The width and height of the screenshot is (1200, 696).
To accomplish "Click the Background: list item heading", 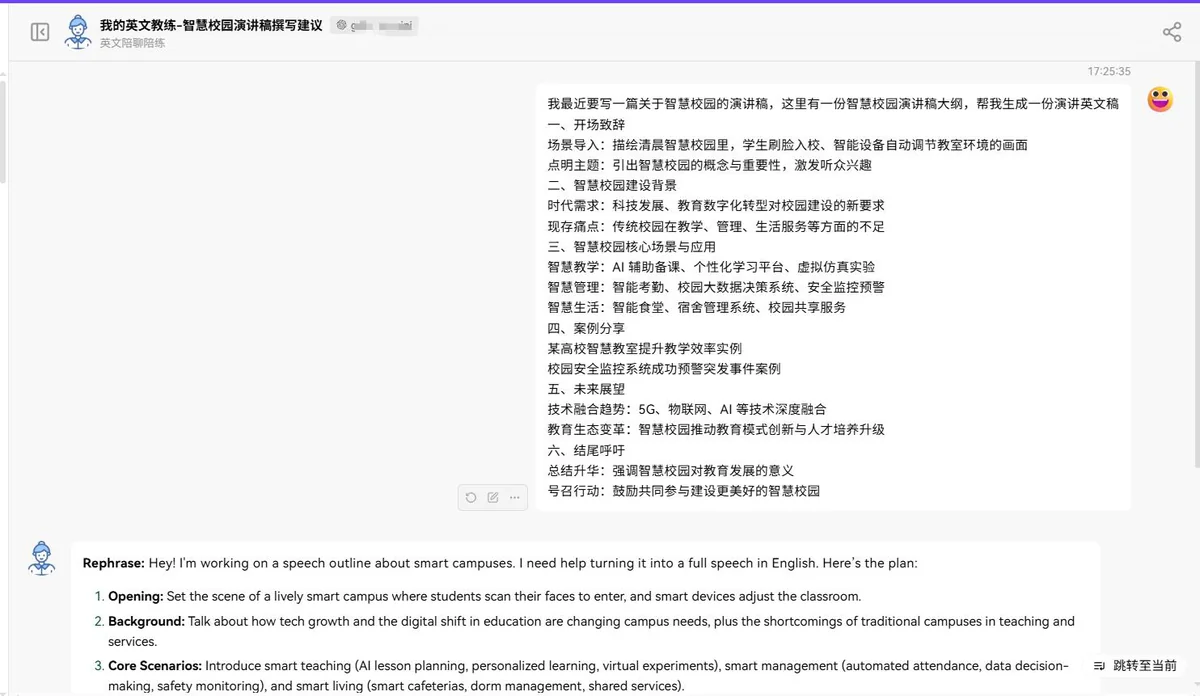I will (x=146, y=621).
